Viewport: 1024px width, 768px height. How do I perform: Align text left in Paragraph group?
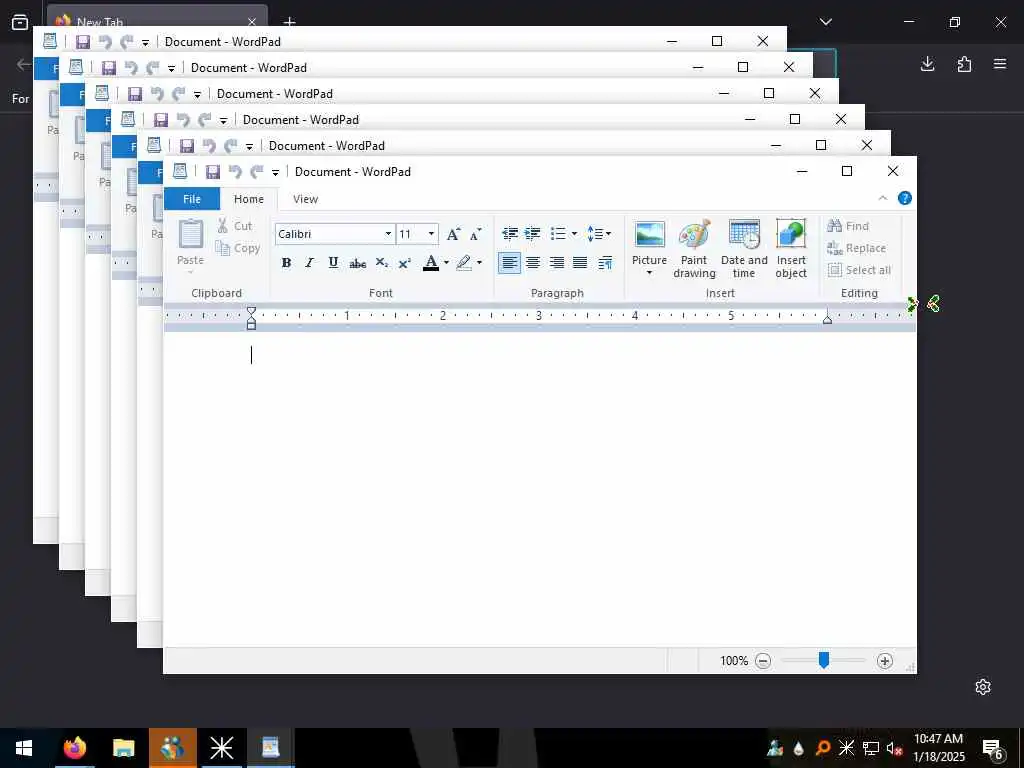(509, 263)
